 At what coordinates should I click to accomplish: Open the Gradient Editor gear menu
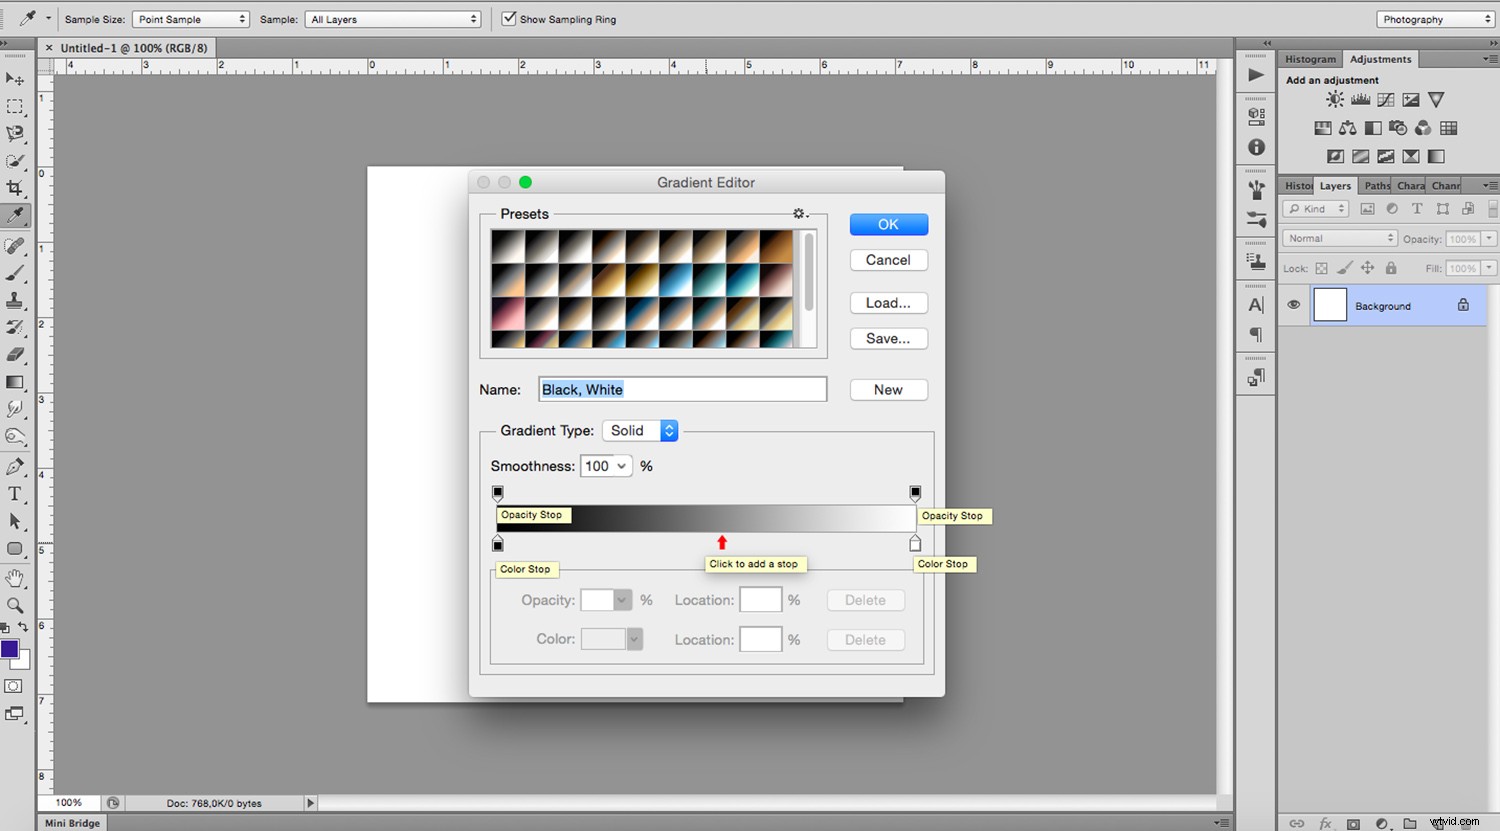point(799,213)
